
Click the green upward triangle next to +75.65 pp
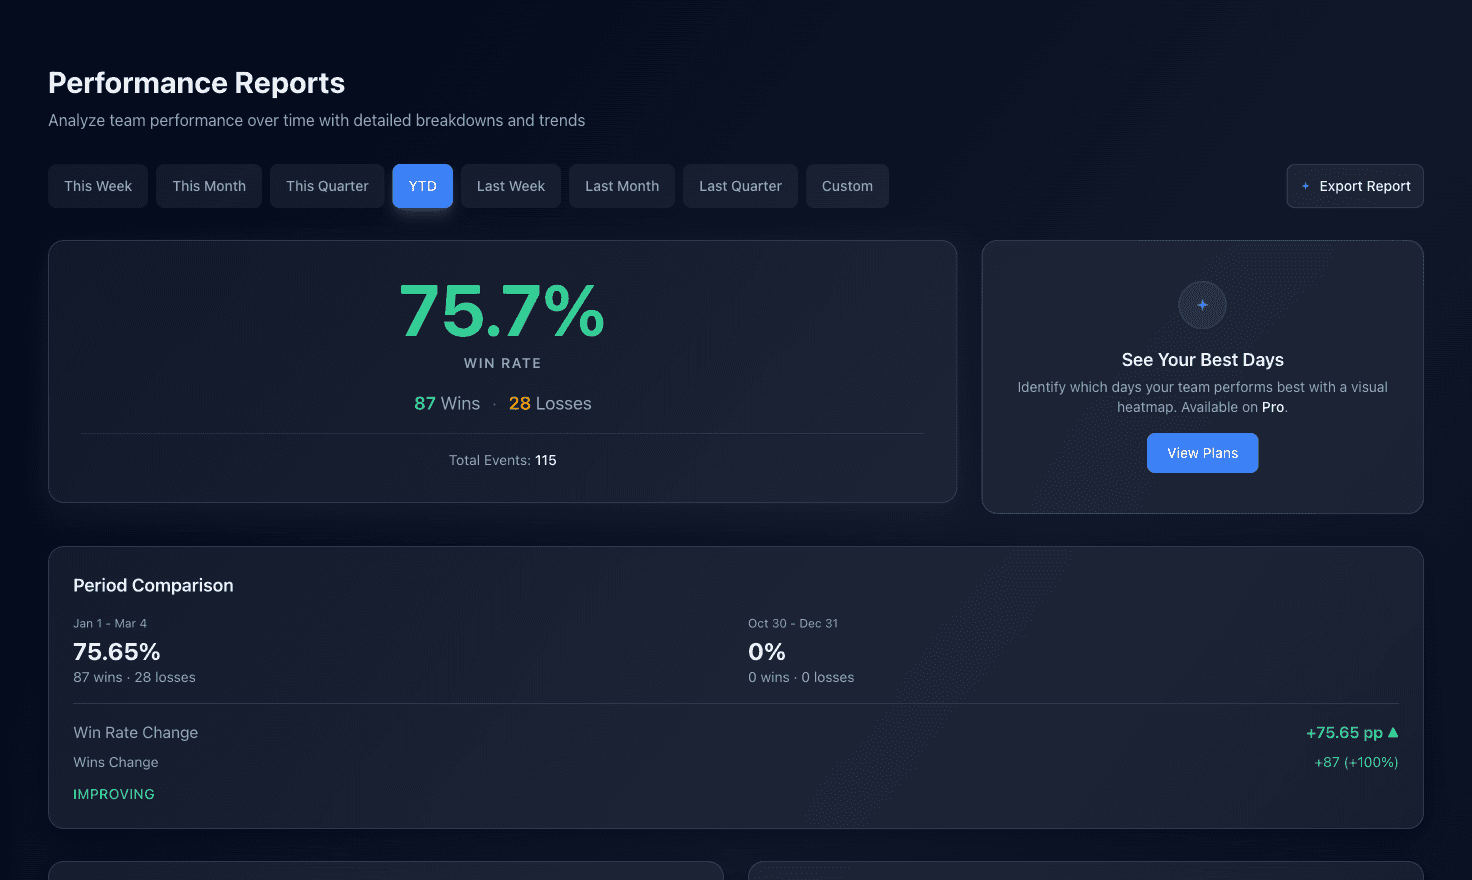[1394, 732]
